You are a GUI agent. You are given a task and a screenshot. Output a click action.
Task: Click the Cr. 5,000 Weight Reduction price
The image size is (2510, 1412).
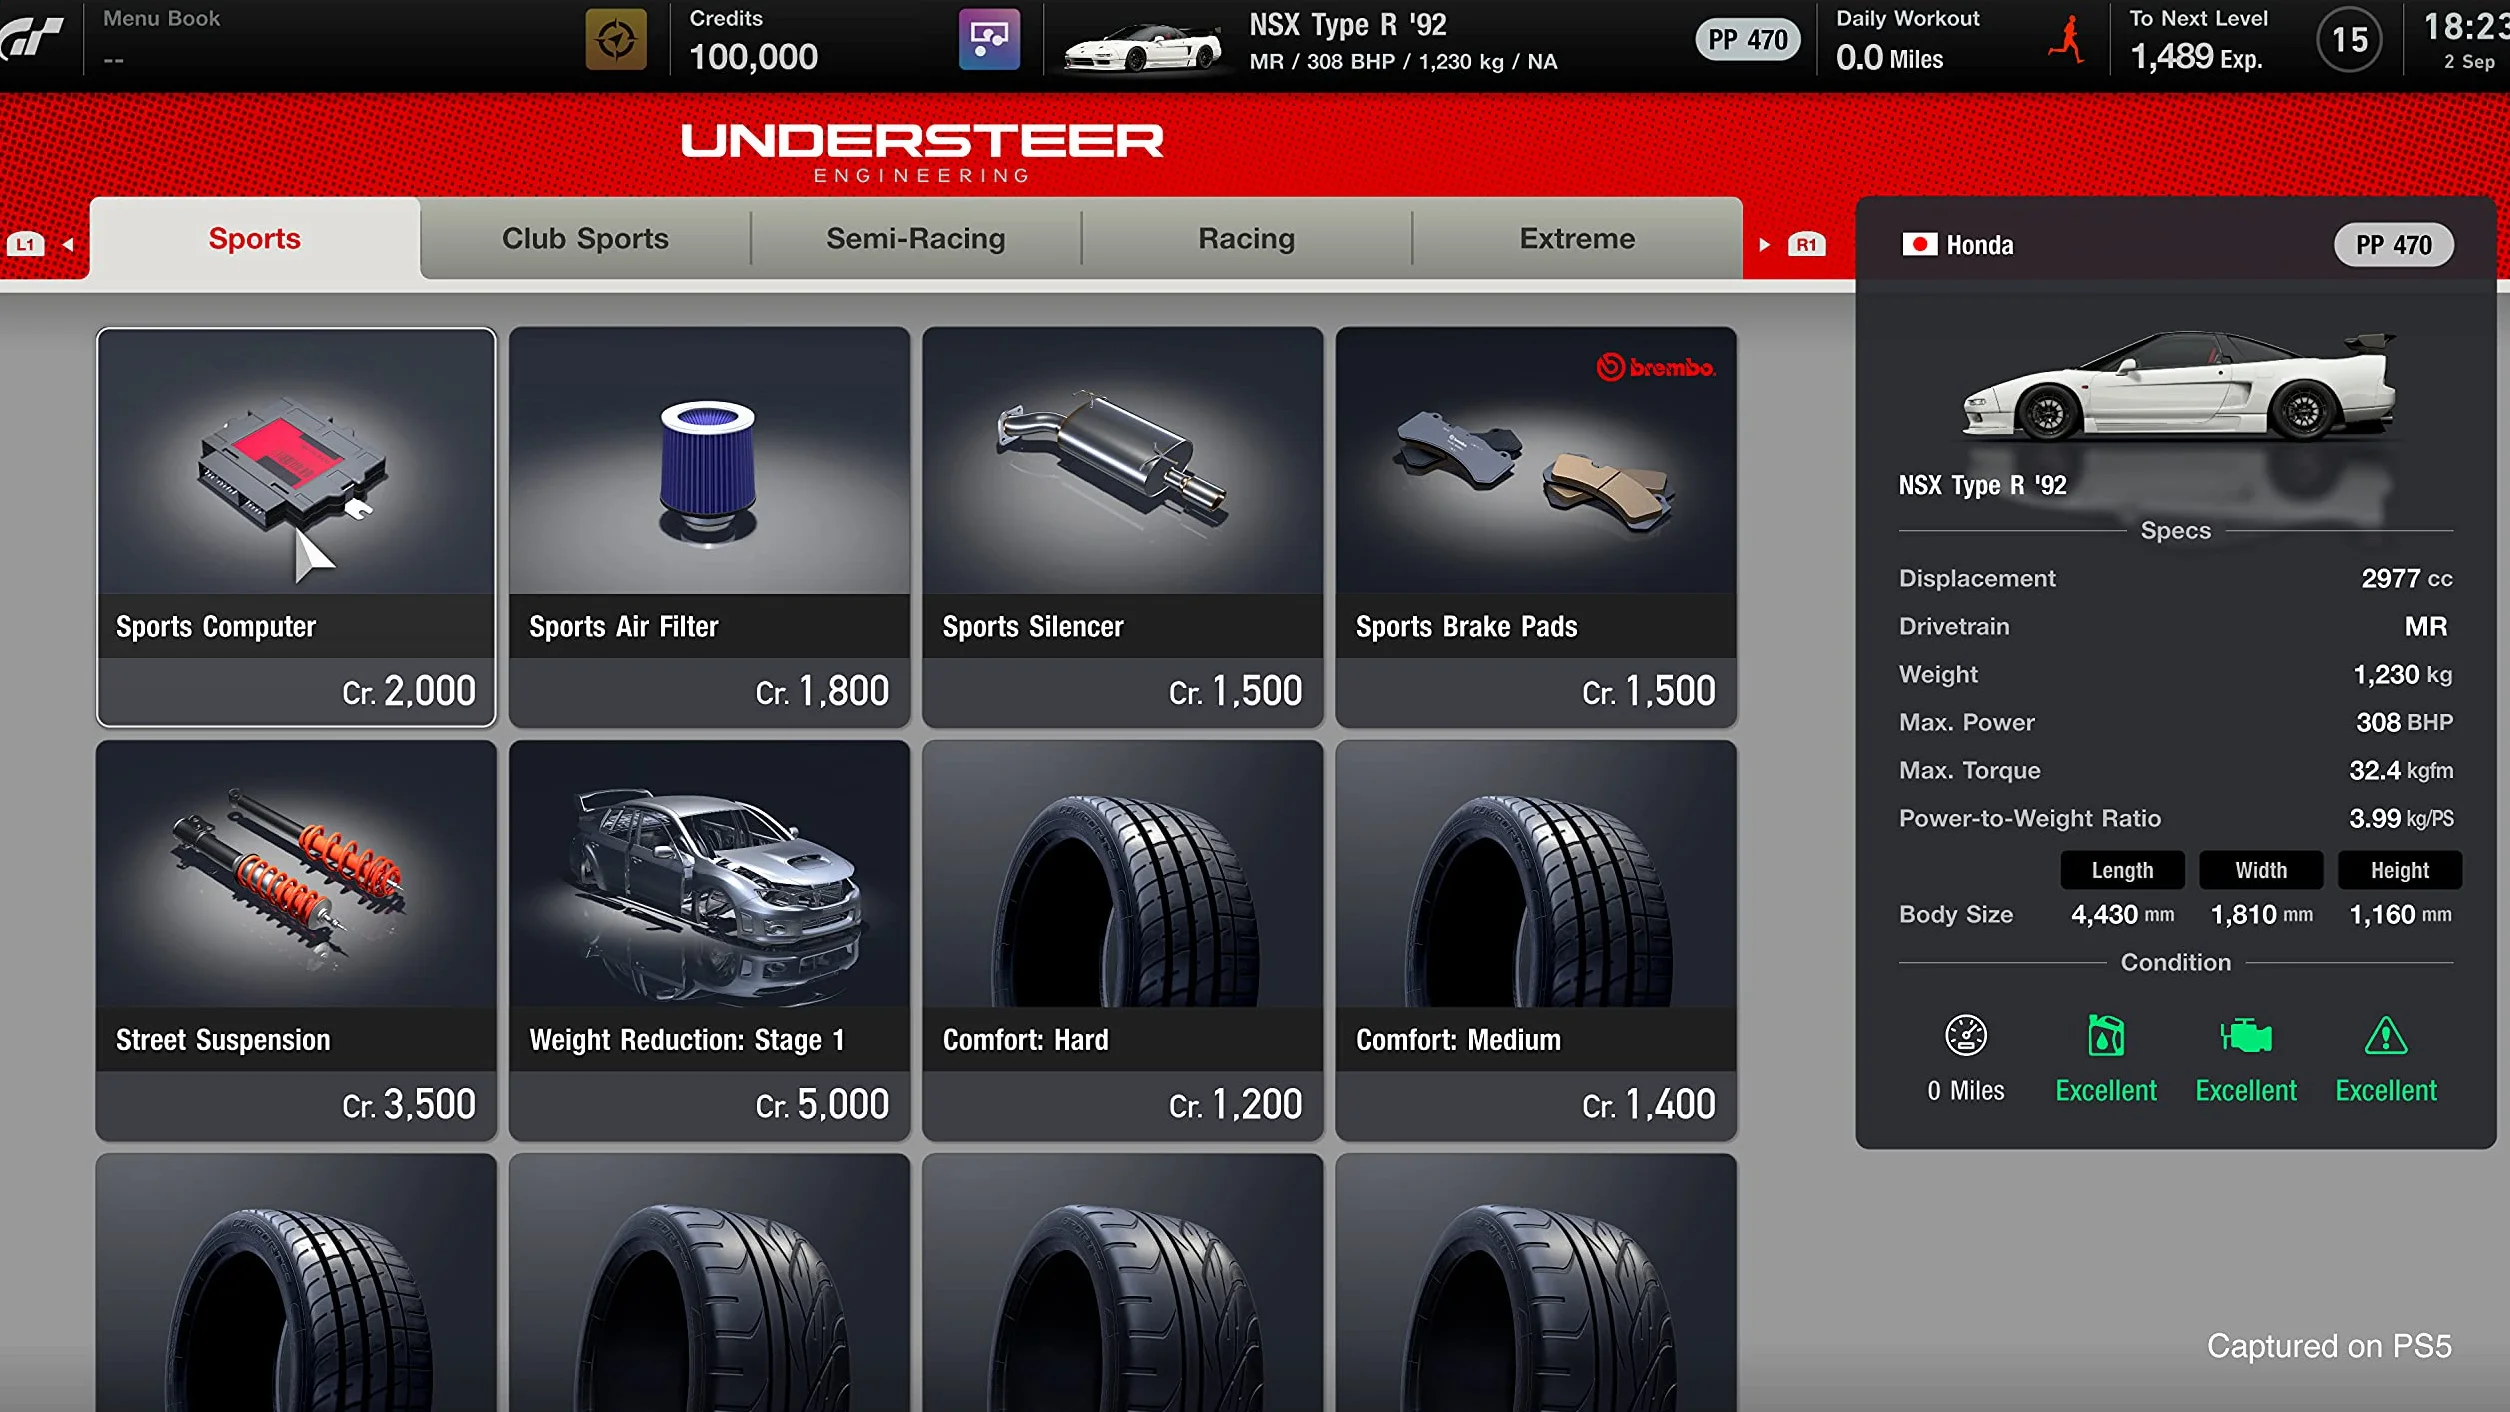(822, 1104)
